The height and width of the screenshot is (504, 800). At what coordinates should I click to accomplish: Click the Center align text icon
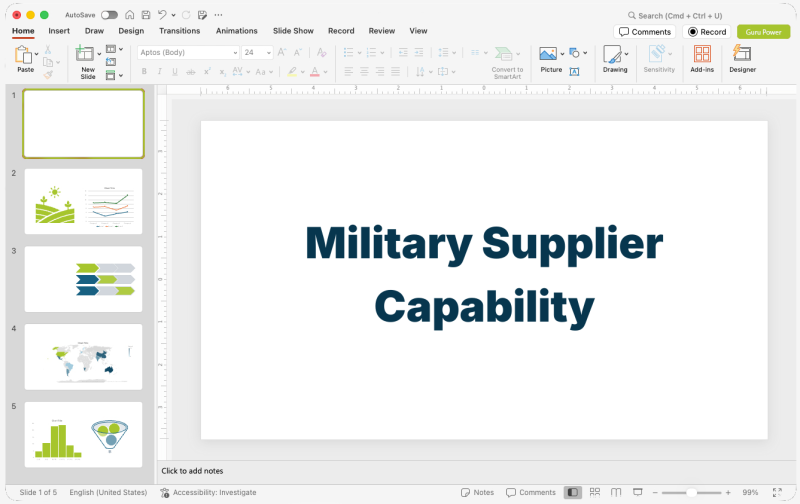point(364,71)
